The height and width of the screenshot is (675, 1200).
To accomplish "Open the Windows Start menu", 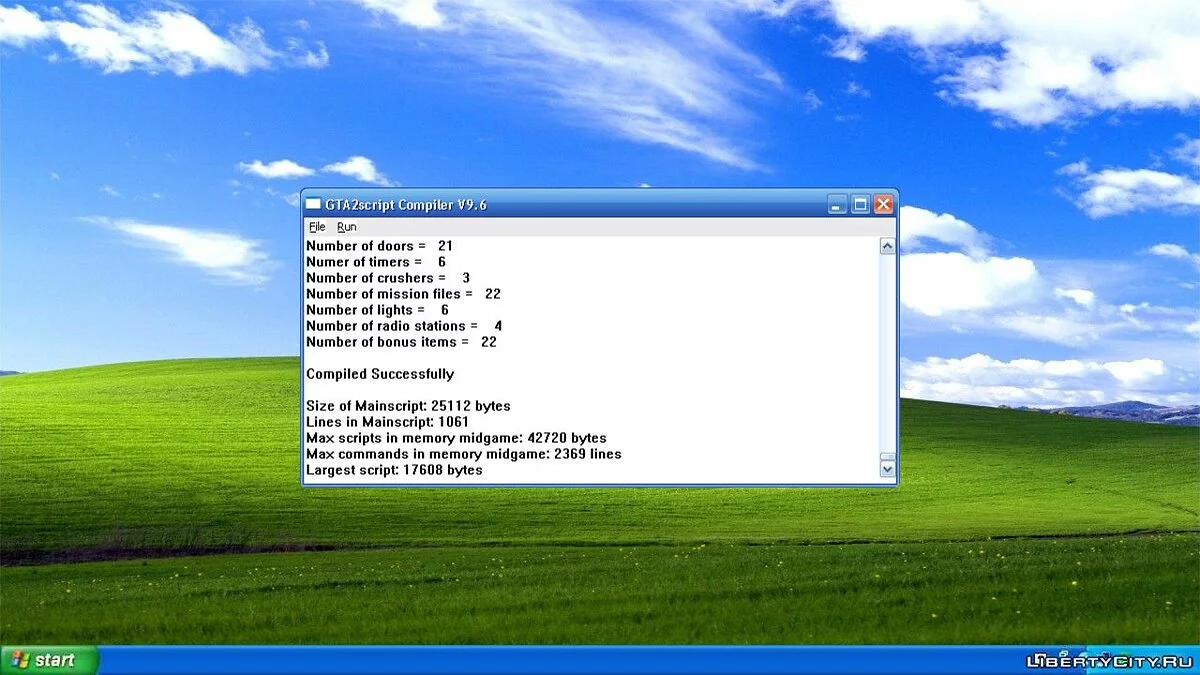I will pyautogui.click(x=50, y=660).
